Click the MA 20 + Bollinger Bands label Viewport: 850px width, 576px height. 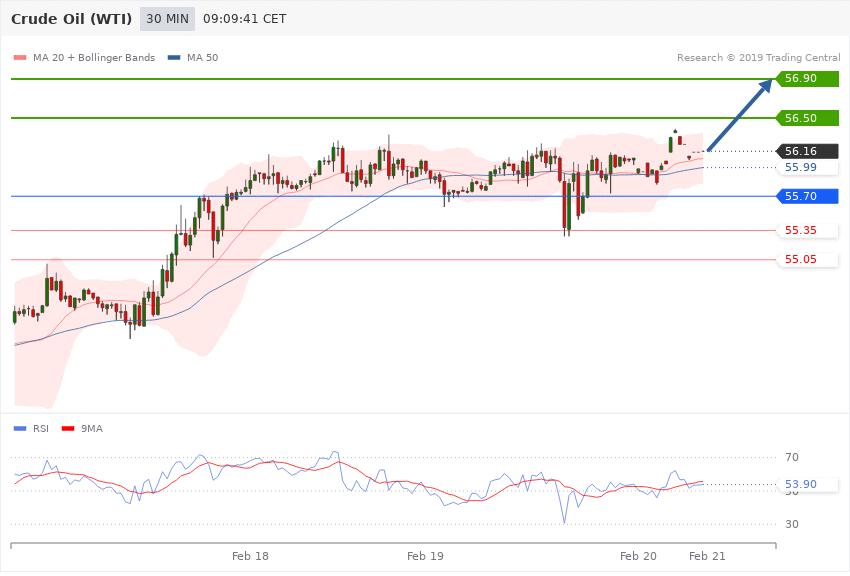(94, 57)
